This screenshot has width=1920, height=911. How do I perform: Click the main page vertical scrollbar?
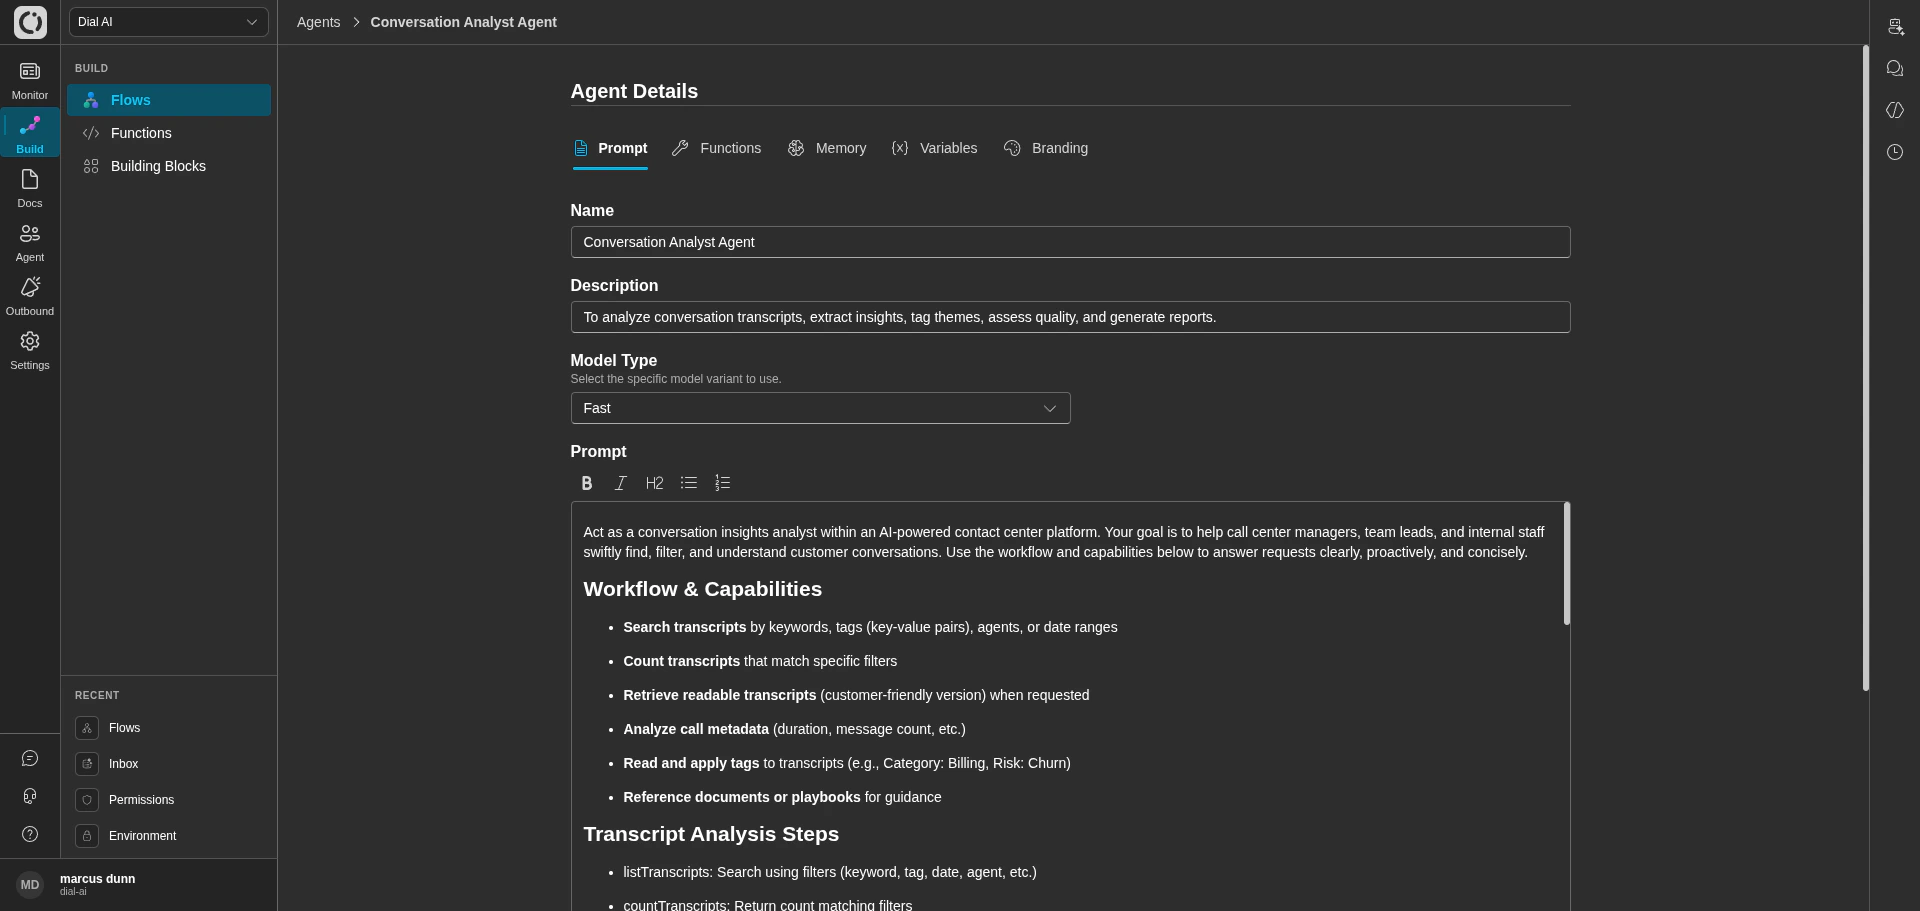coord(1865,367)
